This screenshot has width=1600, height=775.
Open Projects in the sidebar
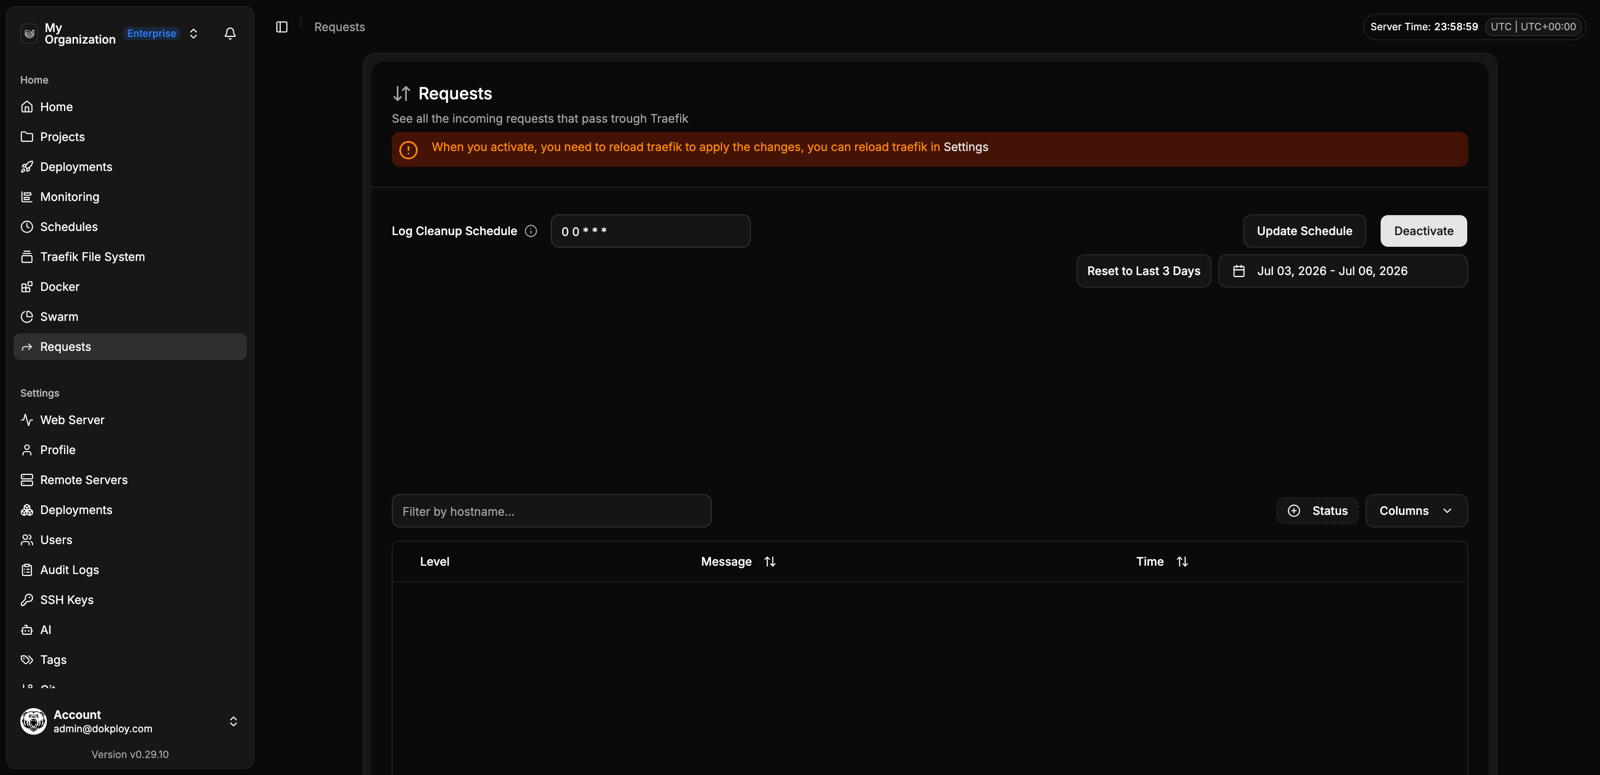tap(130, 137)
